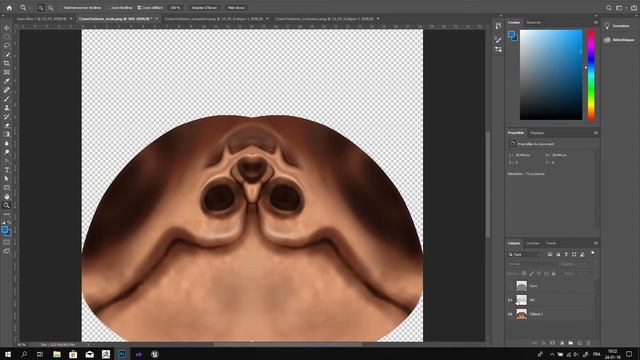Viewport: 640px width, 360px height.
Task: Pick a shade in the color field
Action: coord(551,75)
